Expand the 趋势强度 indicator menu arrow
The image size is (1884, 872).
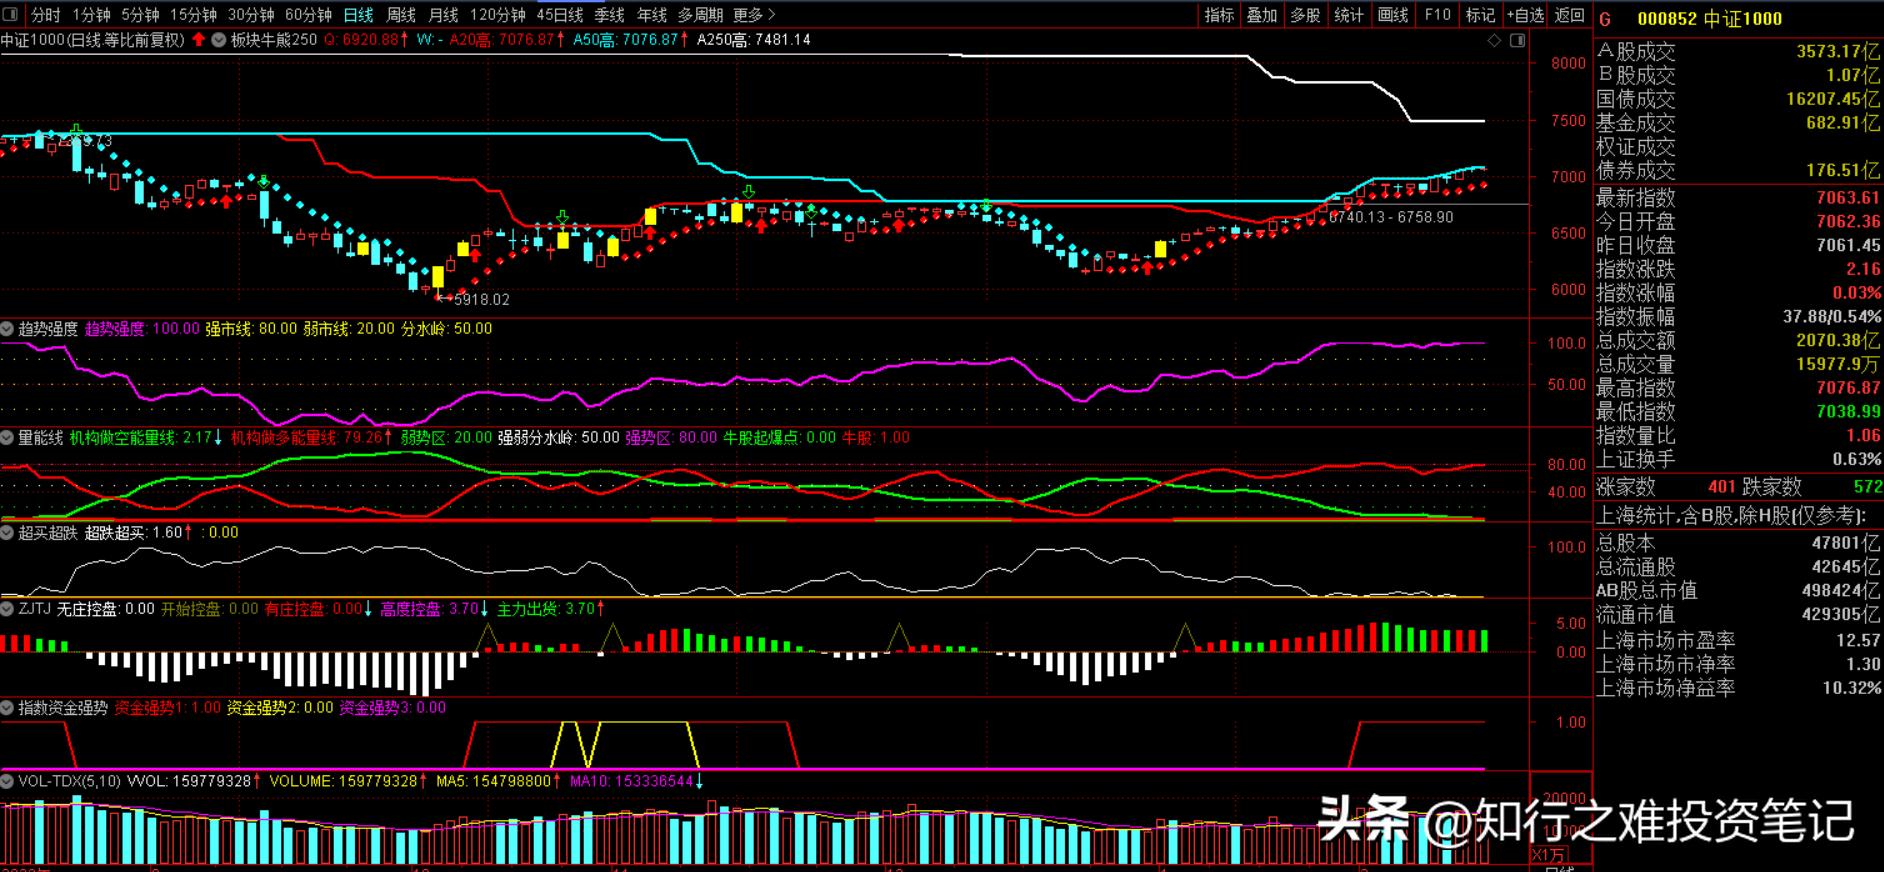click(x=8, y=329)
